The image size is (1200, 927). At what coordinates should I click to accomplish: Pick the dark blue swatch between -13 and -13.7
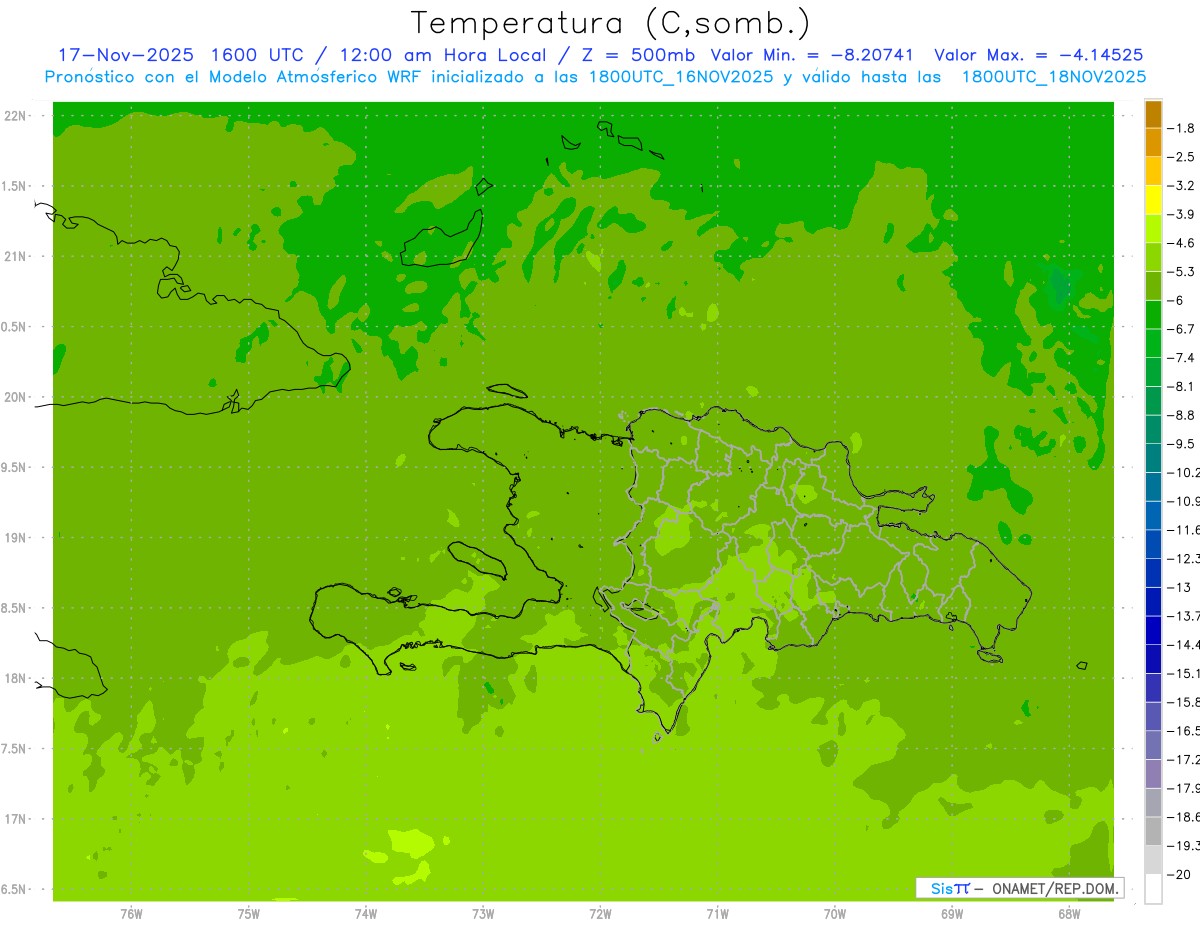[1153, 602]
